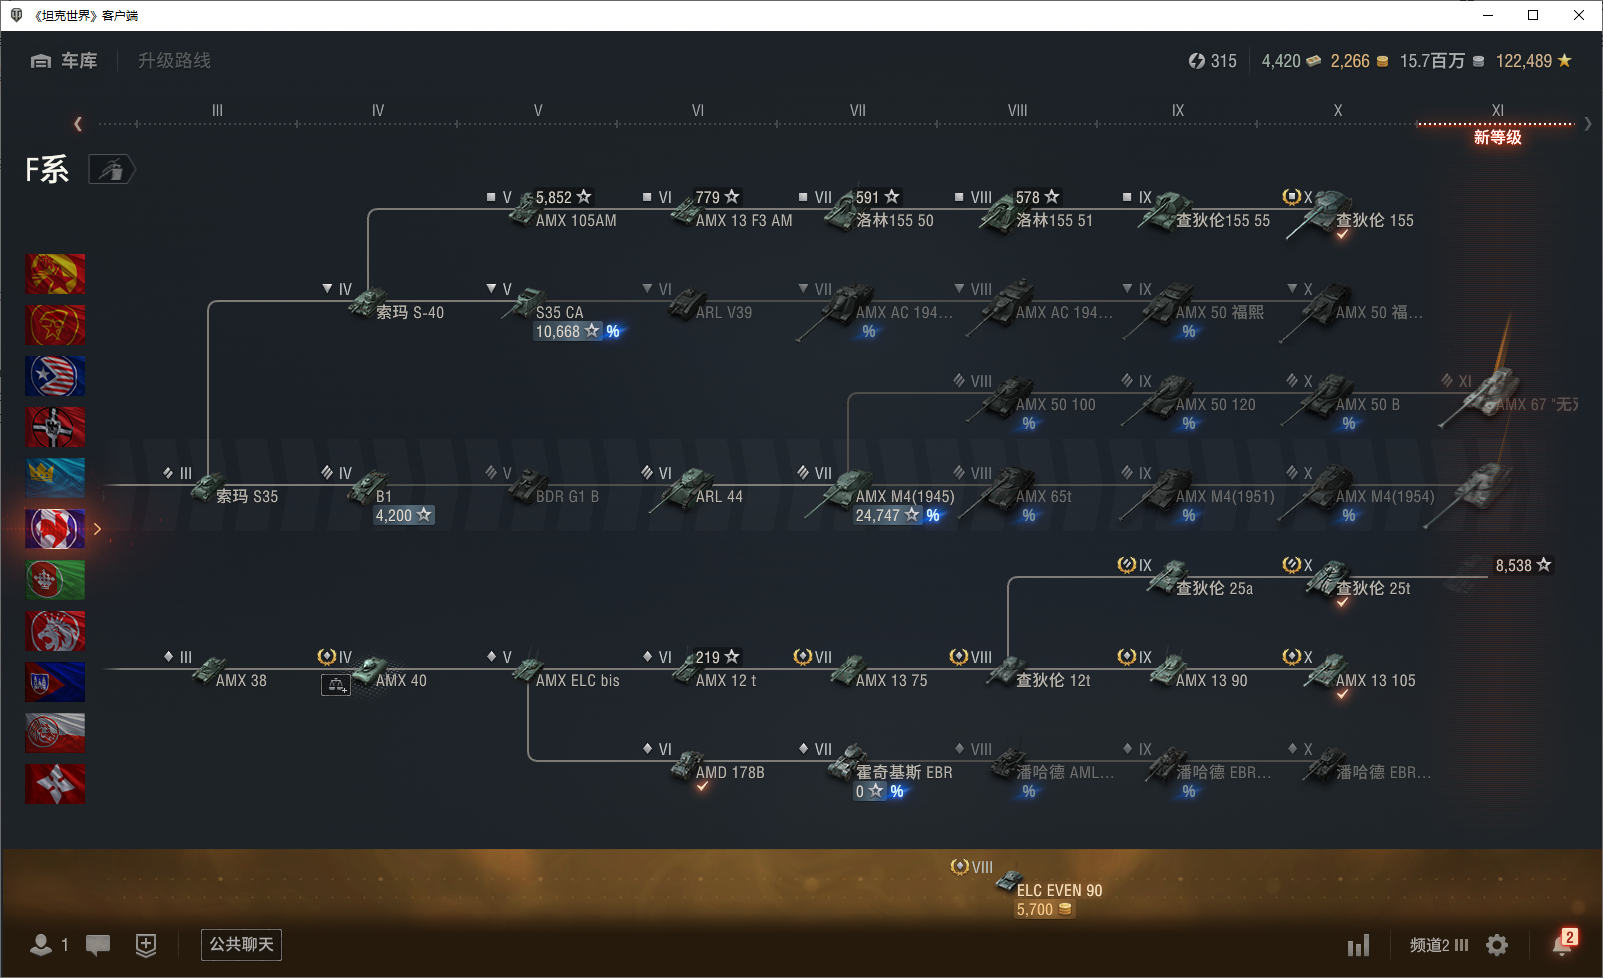
Task: Select the China nation flag
Action: (x=55, y=274)
